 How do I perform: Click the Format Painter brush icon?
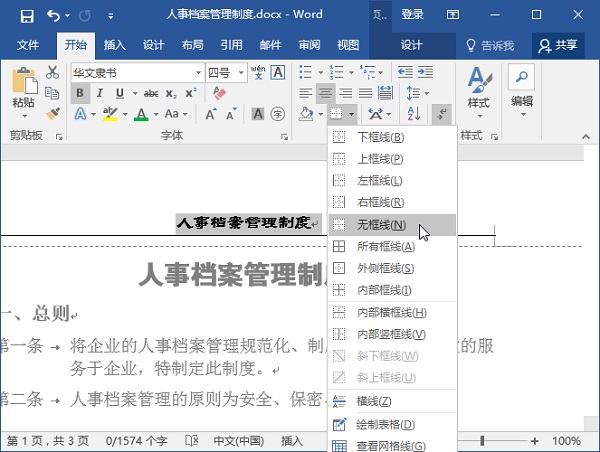point(53,114)
